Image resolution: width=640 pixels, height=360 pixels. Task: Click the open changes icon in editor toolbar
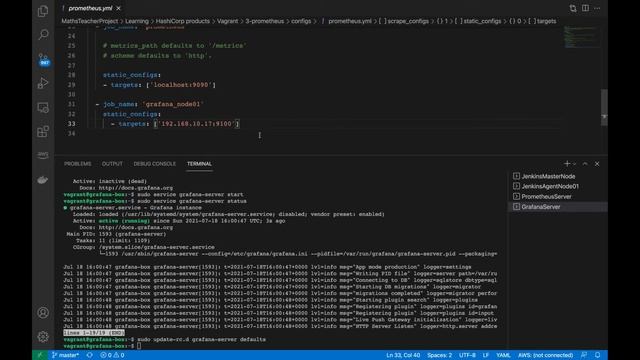click(x=573, y=8)
